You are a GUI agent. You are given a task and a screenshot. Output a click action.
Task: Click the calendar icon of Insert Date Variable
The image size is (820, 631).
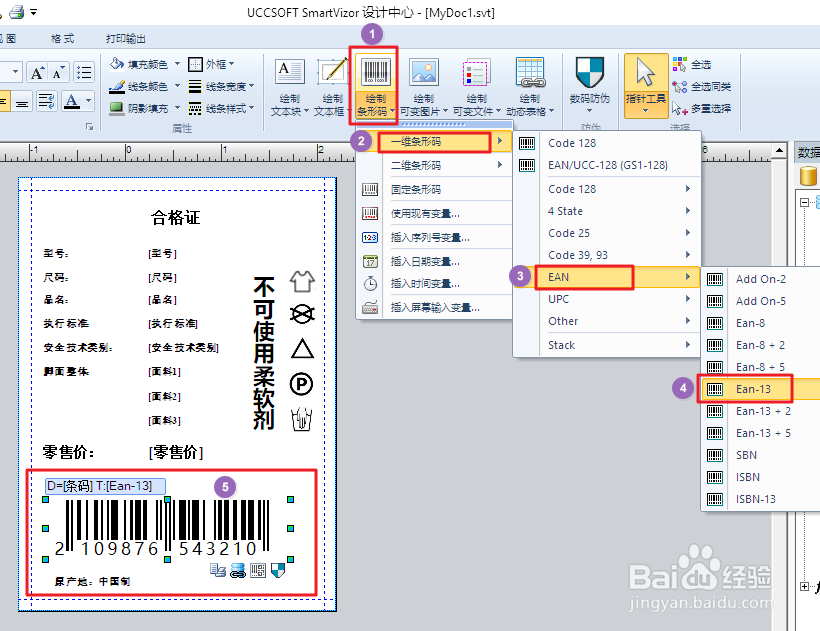click(370, 261)
